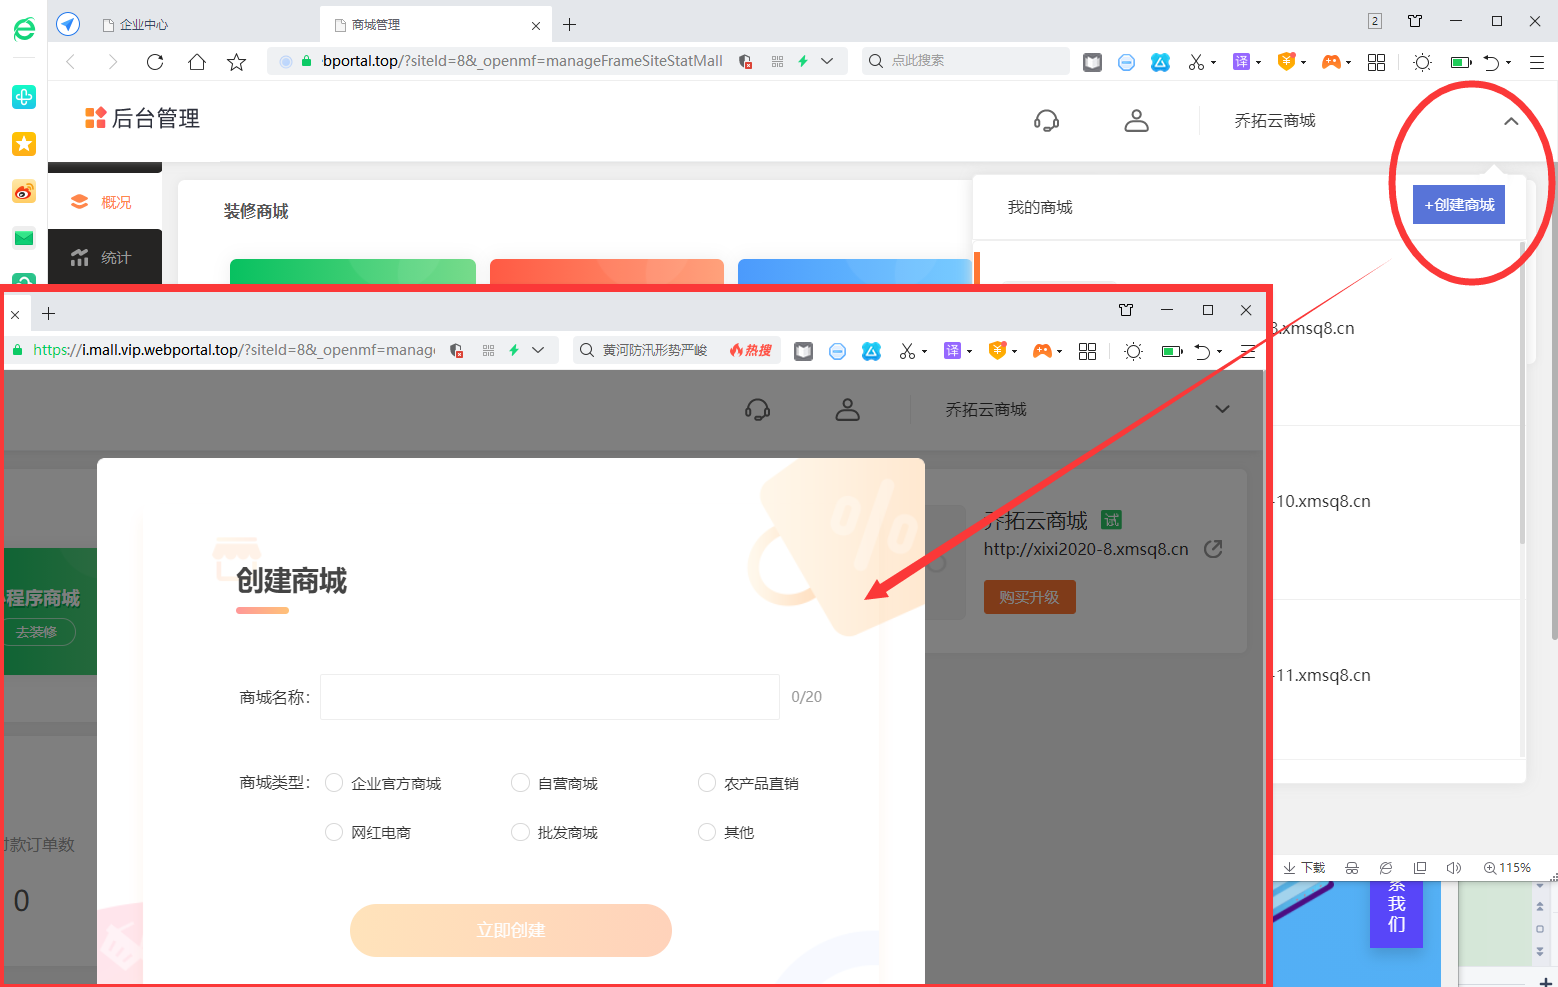Open address bar dropdown arrow in back window
The image size is (1558, 987).
coord(827,62)
